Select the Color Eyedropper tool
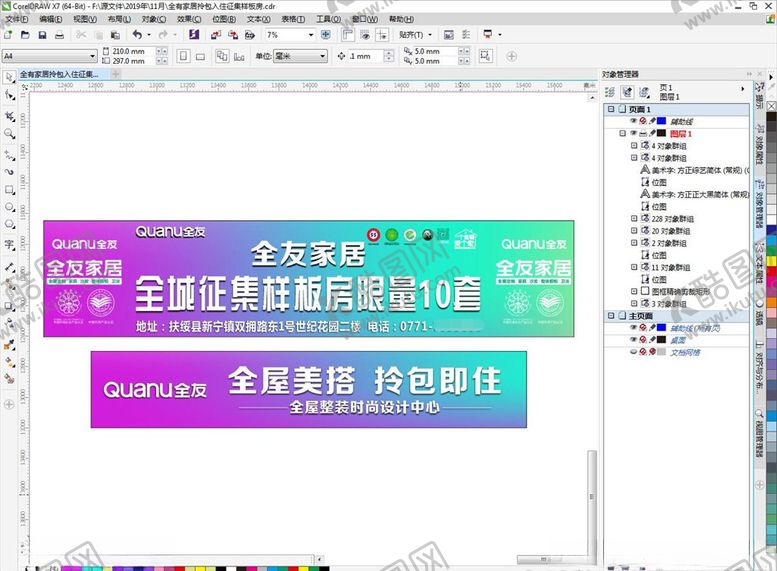This screenshot has height=571, width=777. pos(9,345)
